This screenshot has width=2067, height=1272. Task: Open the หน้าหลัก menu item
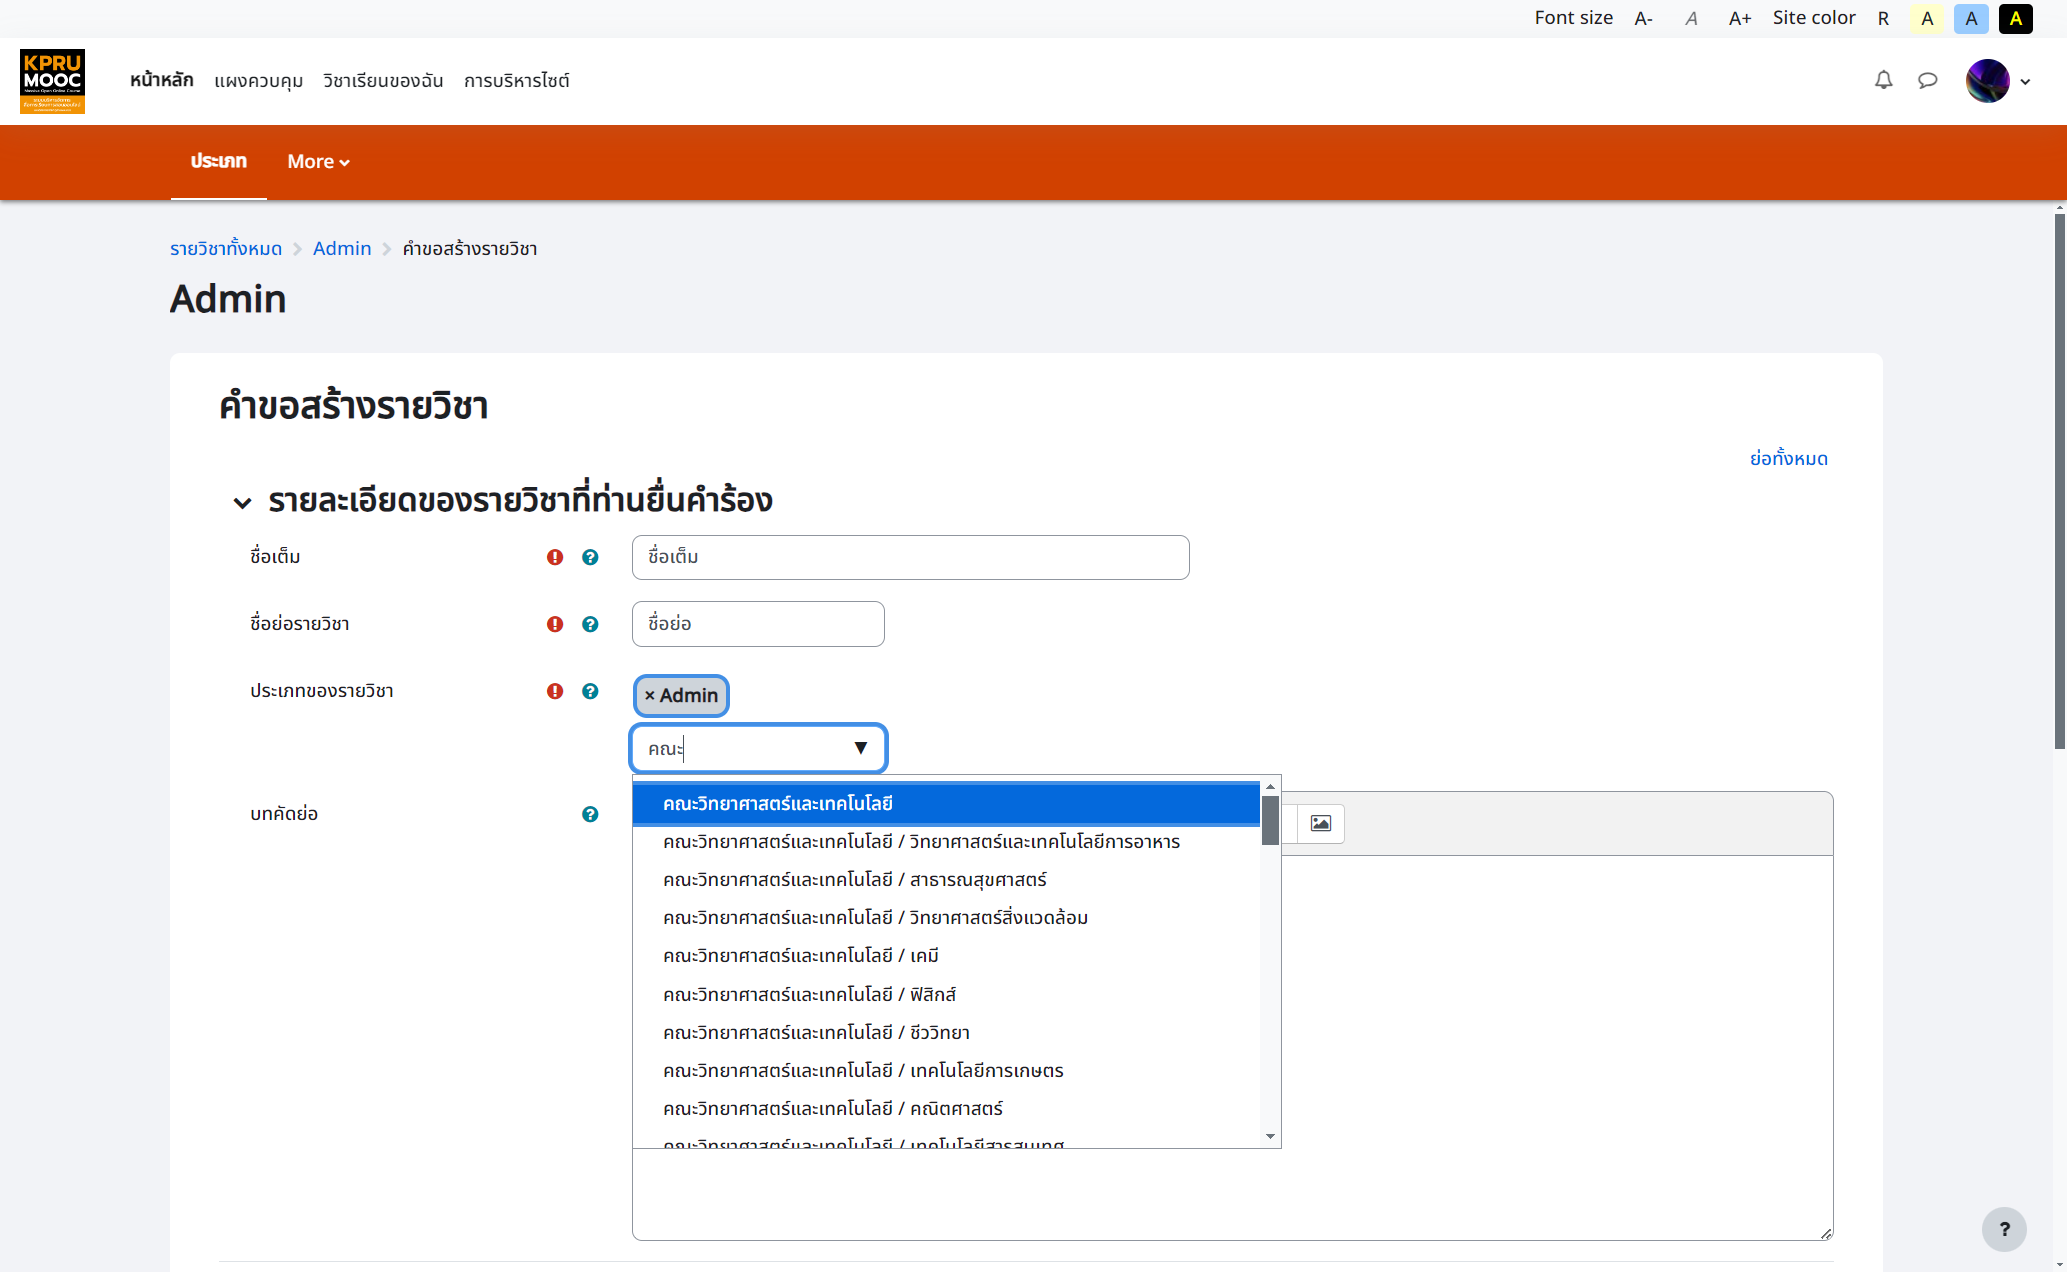point(161,80)
